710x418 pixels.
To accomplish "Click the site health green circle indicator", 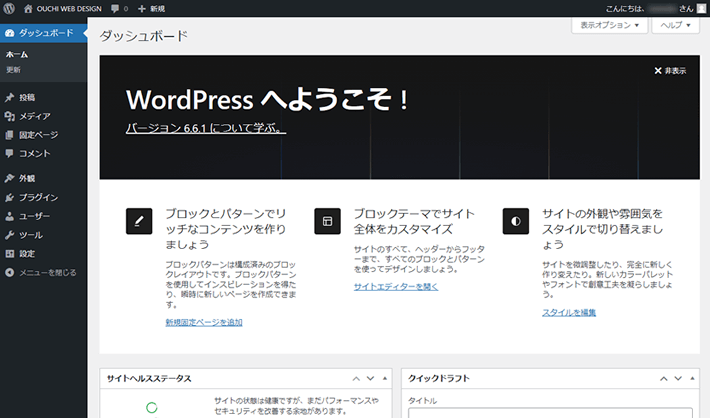I will 152,408.
